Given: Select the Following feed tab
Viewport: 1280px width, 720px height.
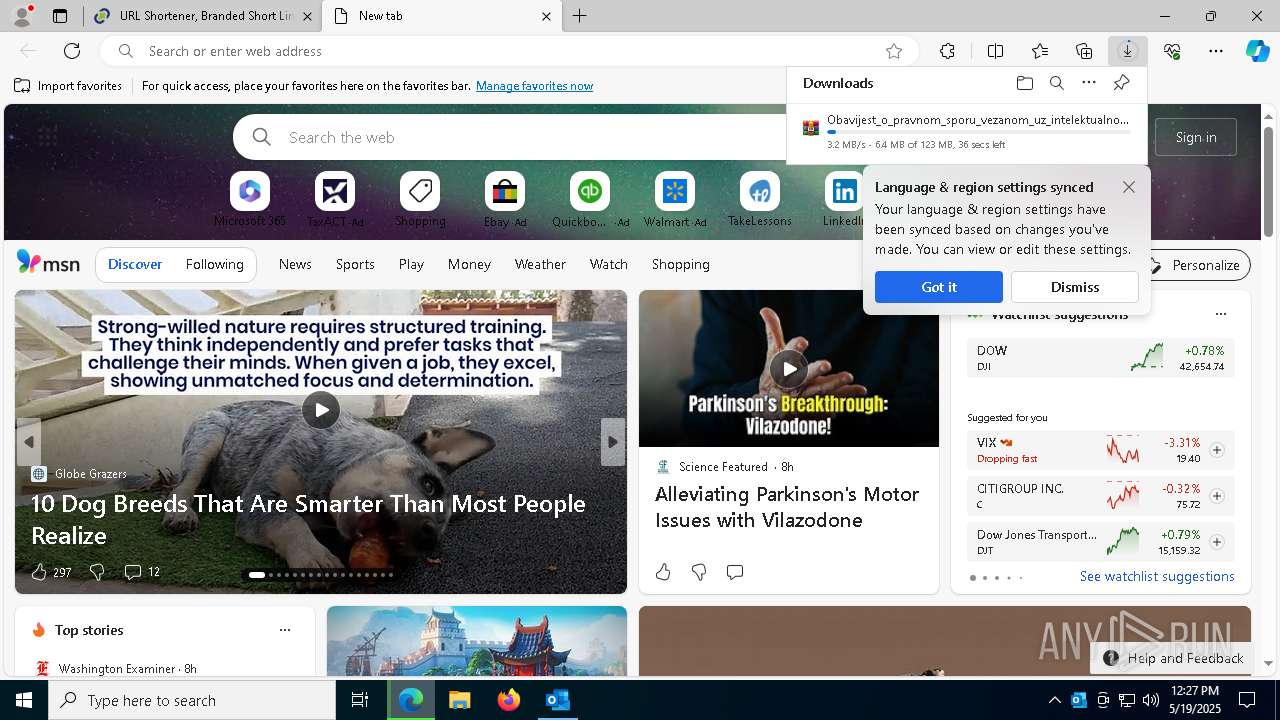Looking at the screenshot, I should point(214,264).
